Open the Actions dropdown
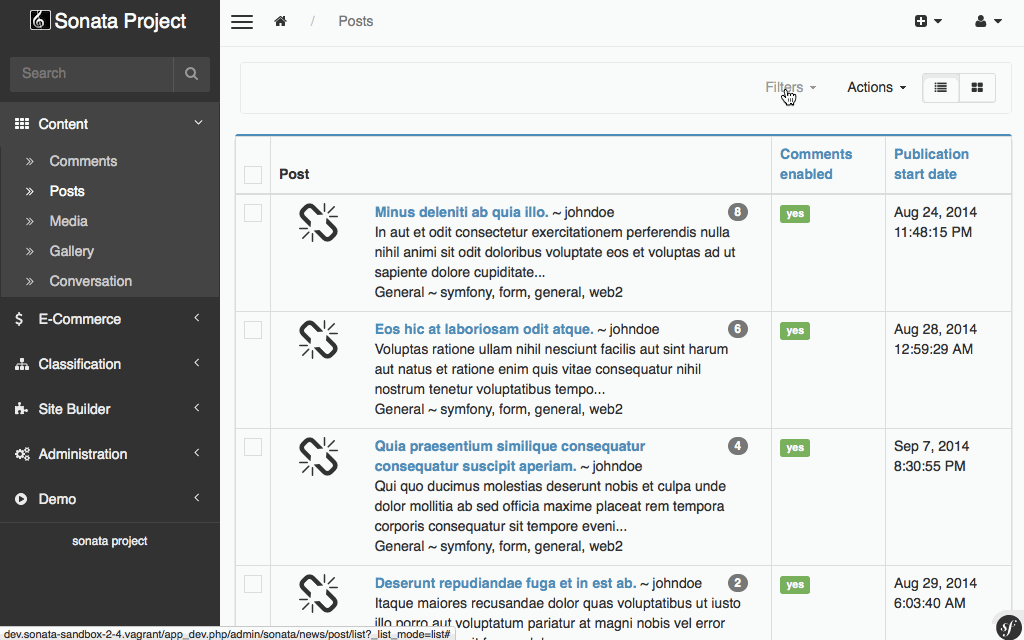This screenshot has height=640, width=1024. pyautogui.click(x=876, y=88)
